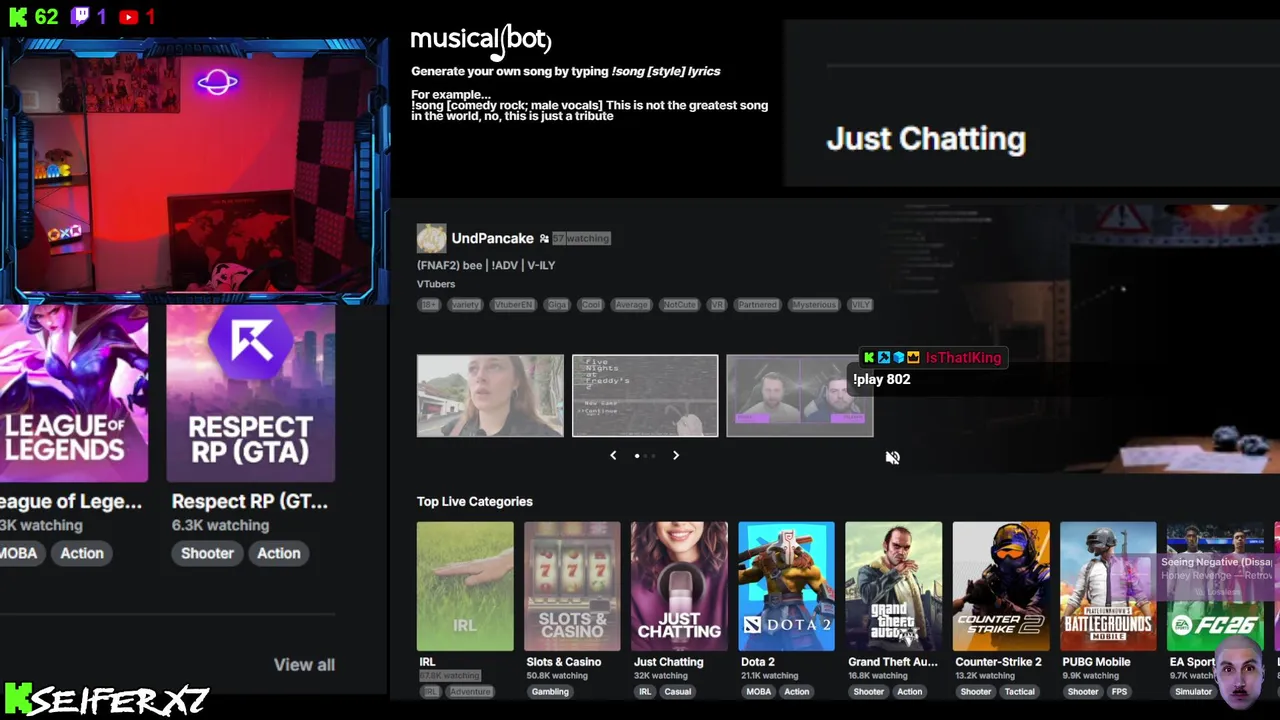Open the enlarged League of Legends card
Image resolution: width=1280 pixels, height=720 pixels.
click(x=74, y=394)
